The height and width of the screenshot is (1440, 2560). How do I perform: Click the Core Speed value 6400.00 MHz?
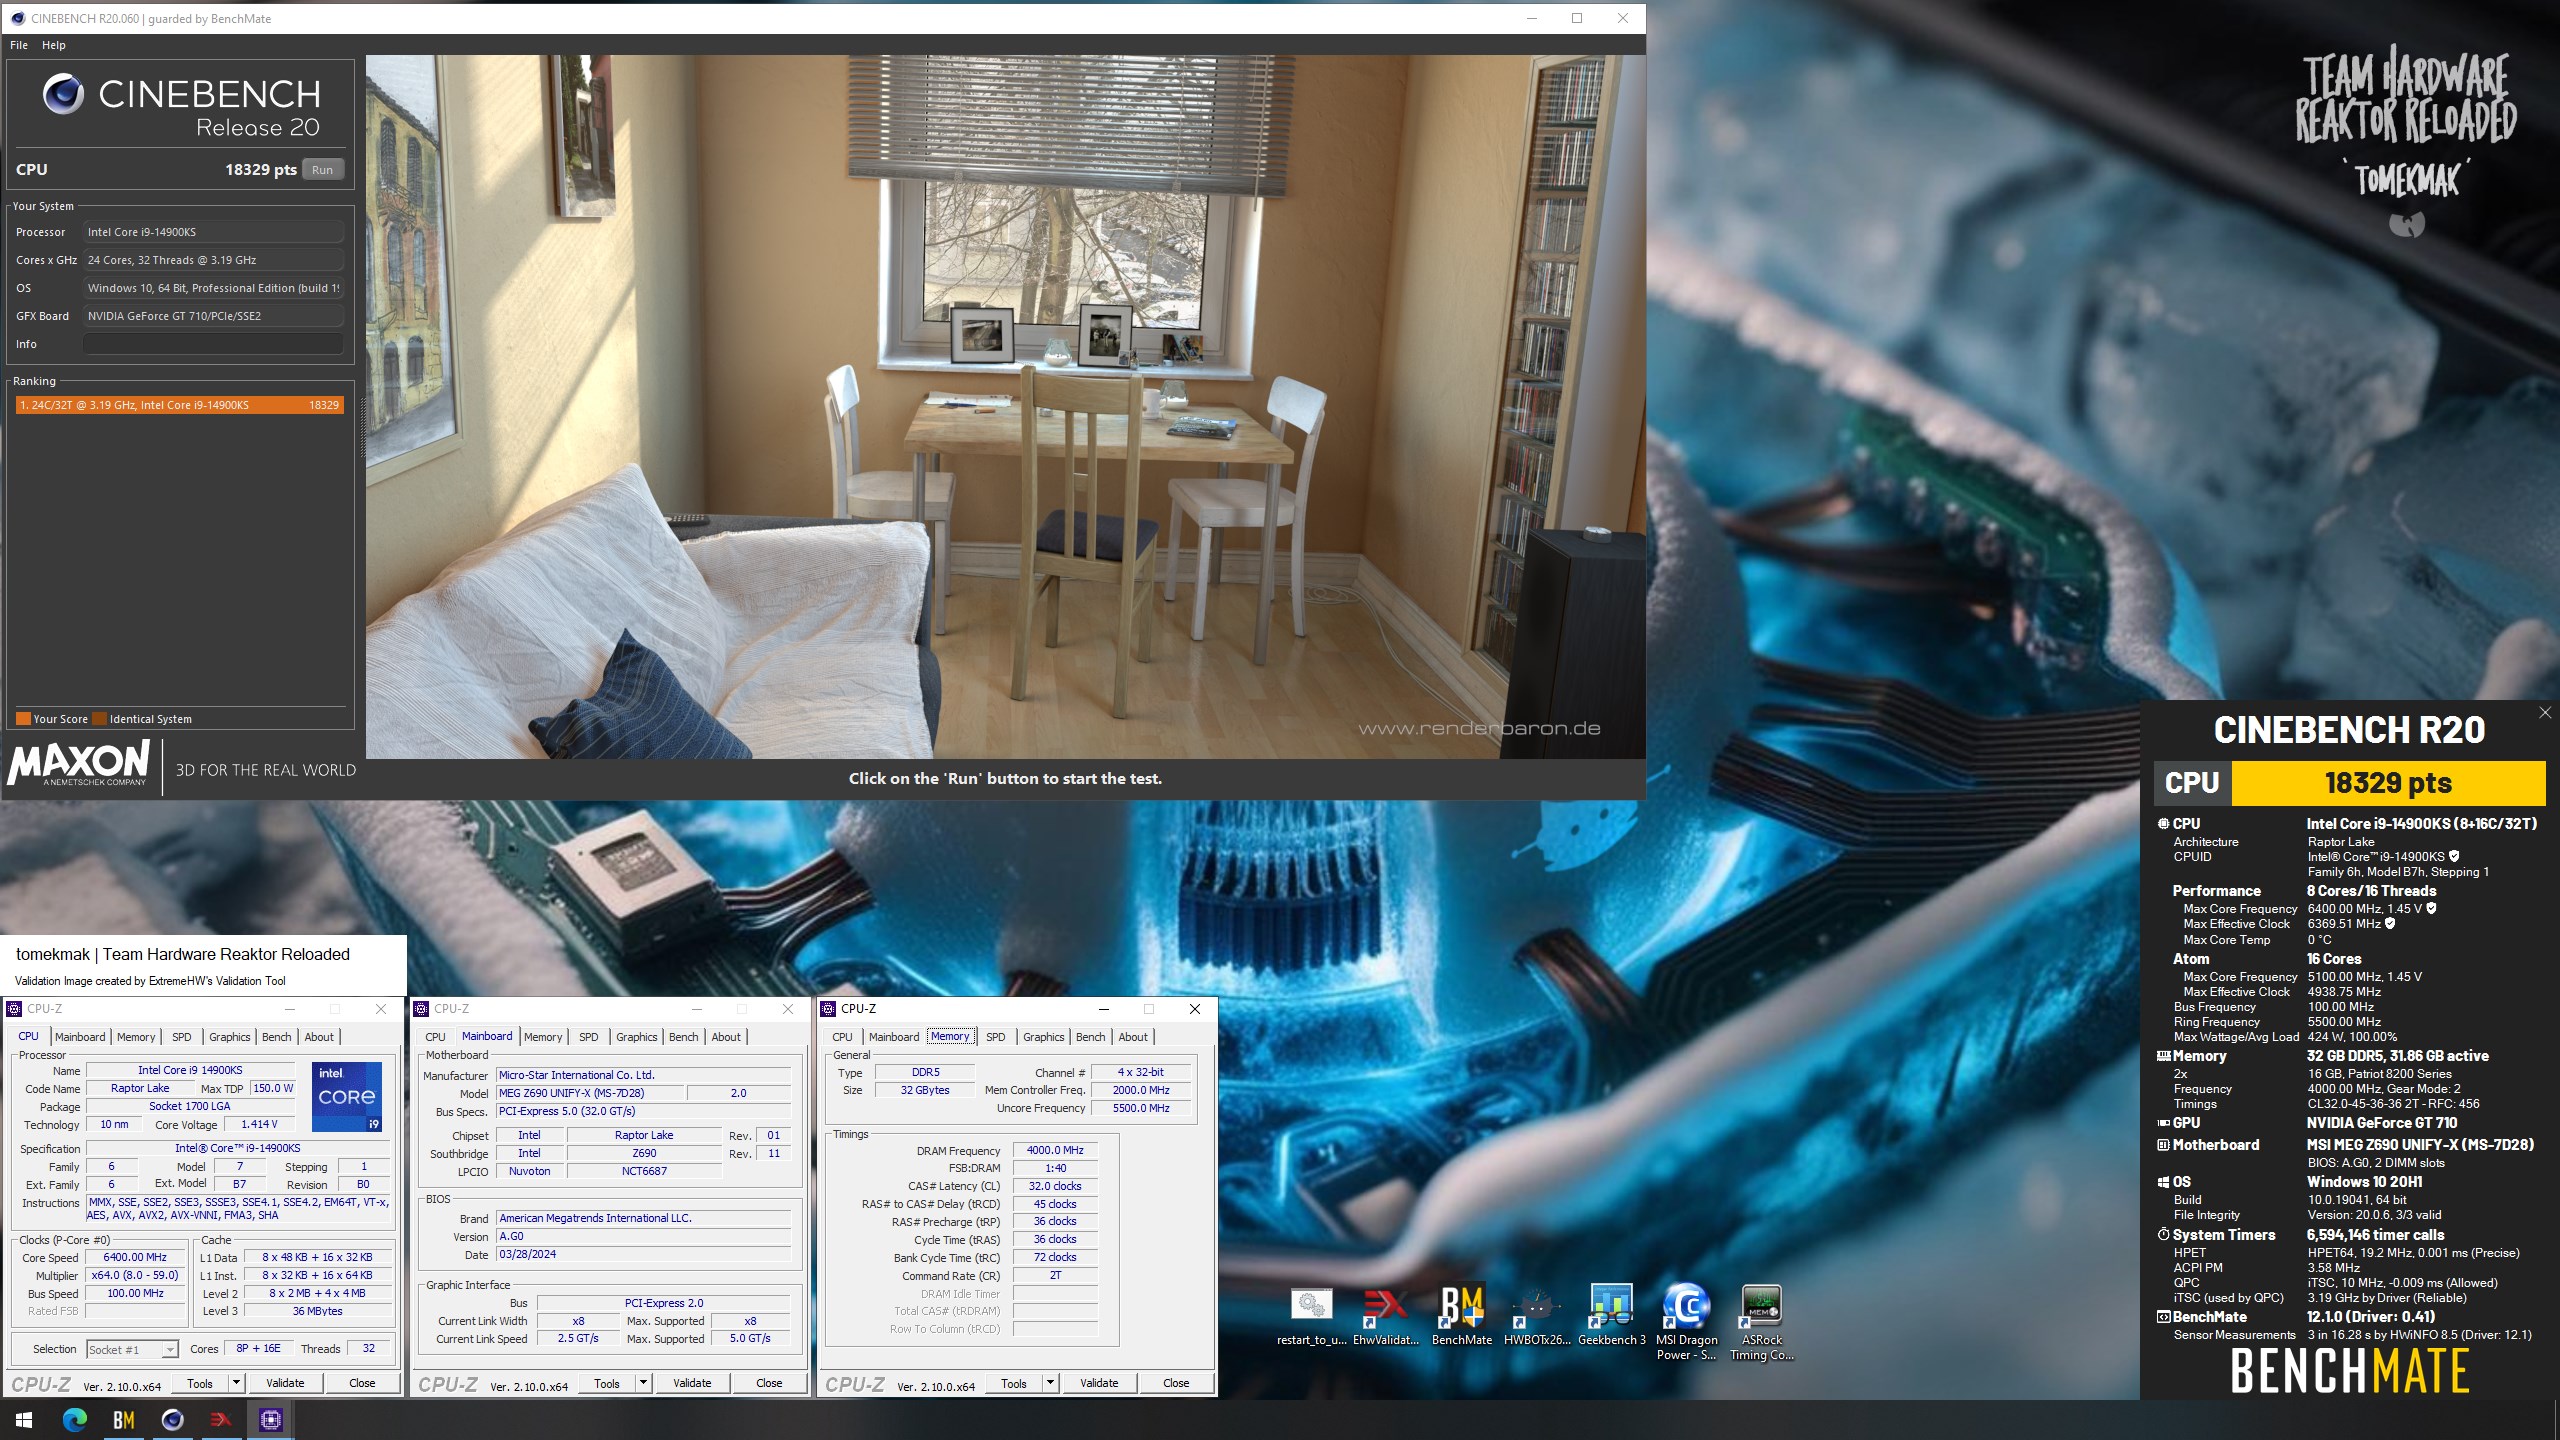coord(135,1257)
